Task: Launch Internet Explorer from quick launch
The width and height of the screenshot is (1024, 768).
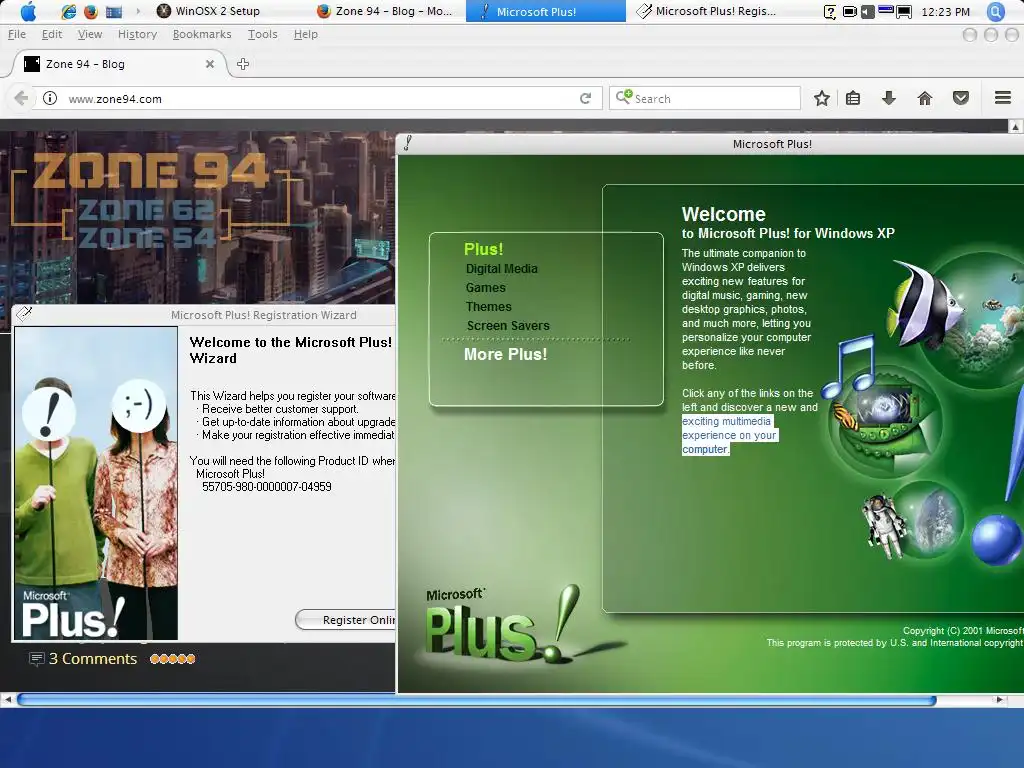Action: (x=68, y=11)
